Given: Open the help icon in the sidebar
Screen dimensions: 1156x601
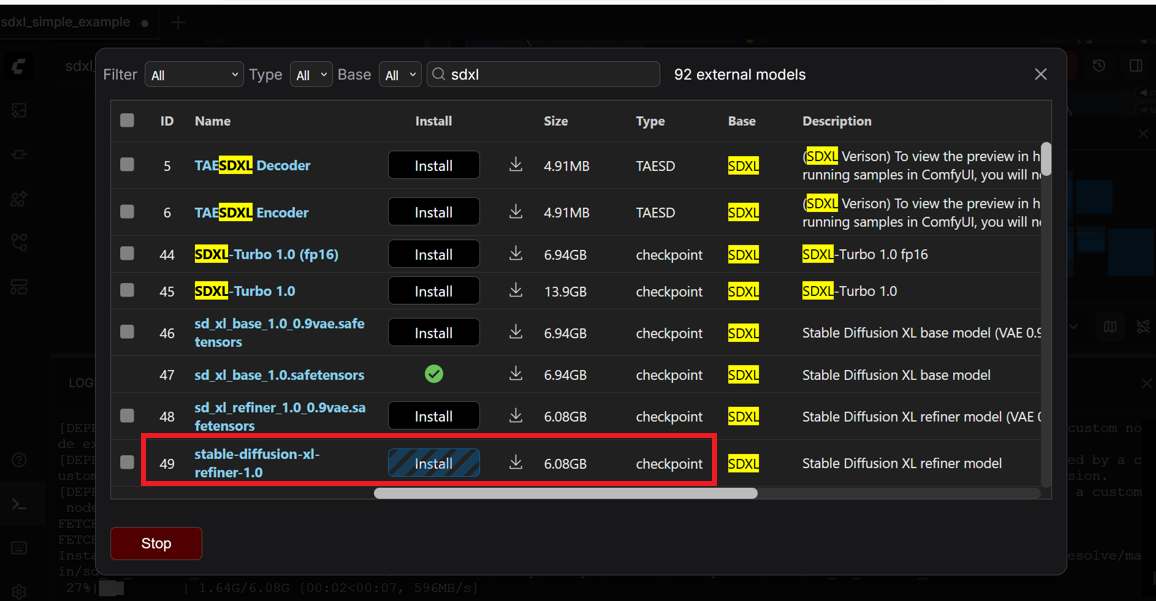Looking at the screenshot, I should point(19,460).
